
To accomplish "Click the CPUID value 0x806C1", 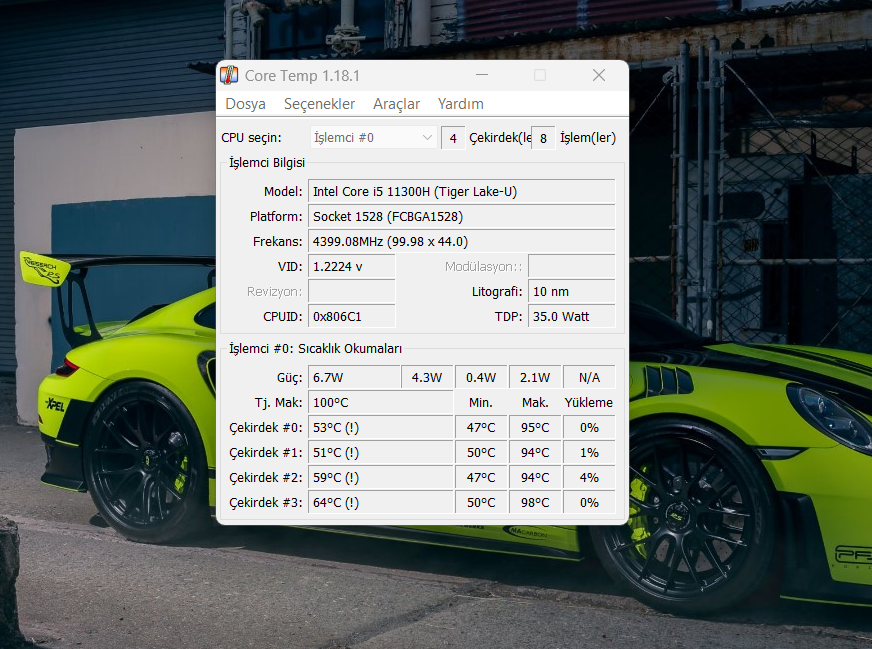I will (351, 316).
